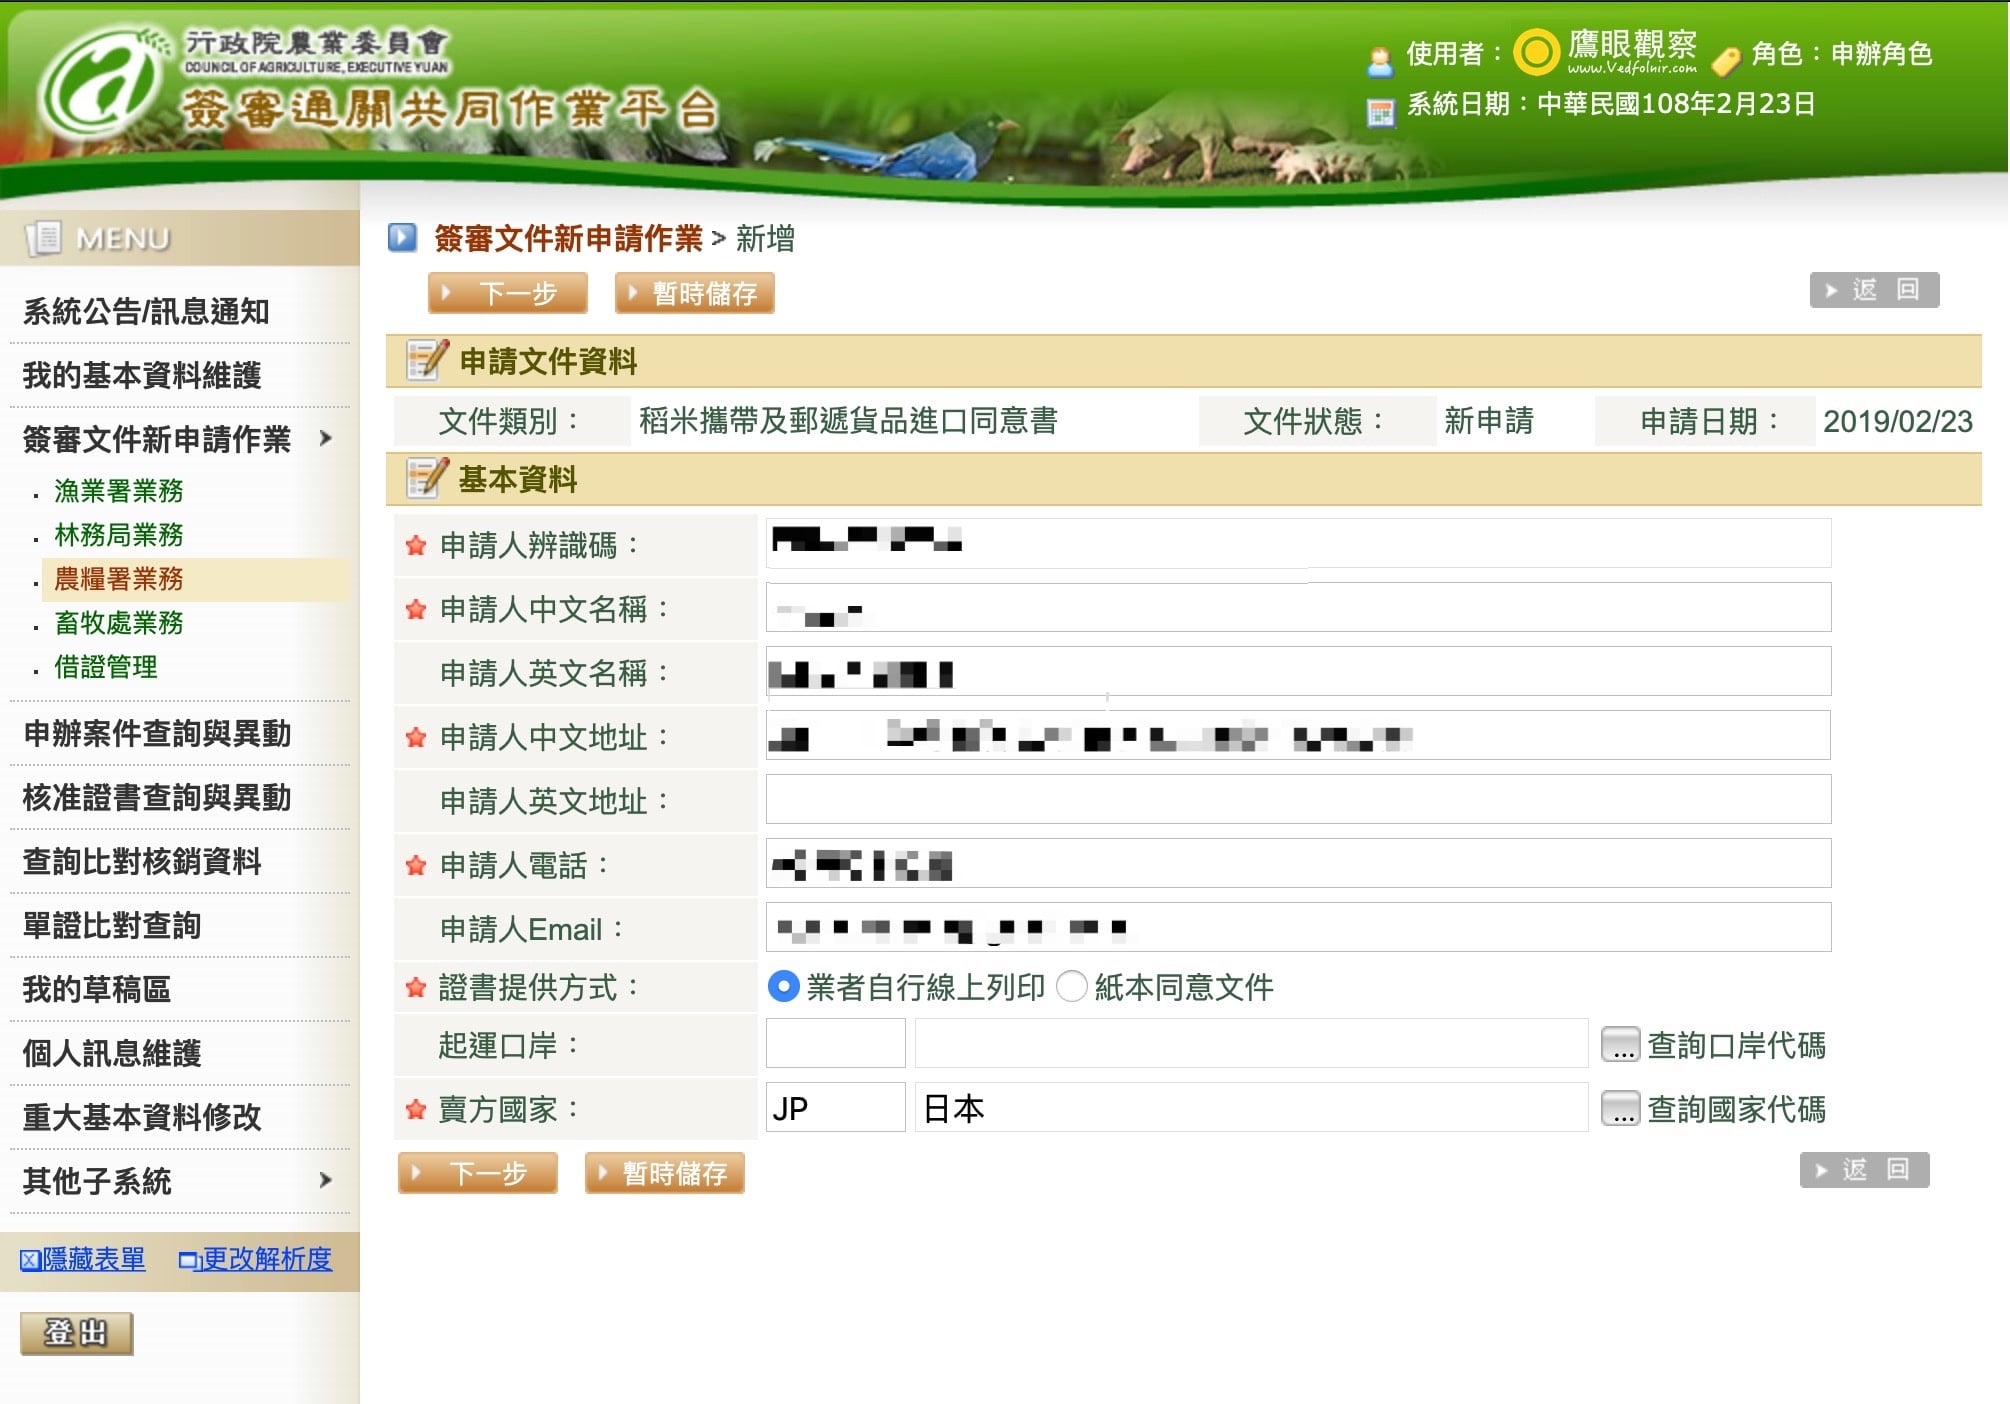
Task: Click the blue breadcrumb arrow icon
Action: pyautogui.click(x=402, y=237)
